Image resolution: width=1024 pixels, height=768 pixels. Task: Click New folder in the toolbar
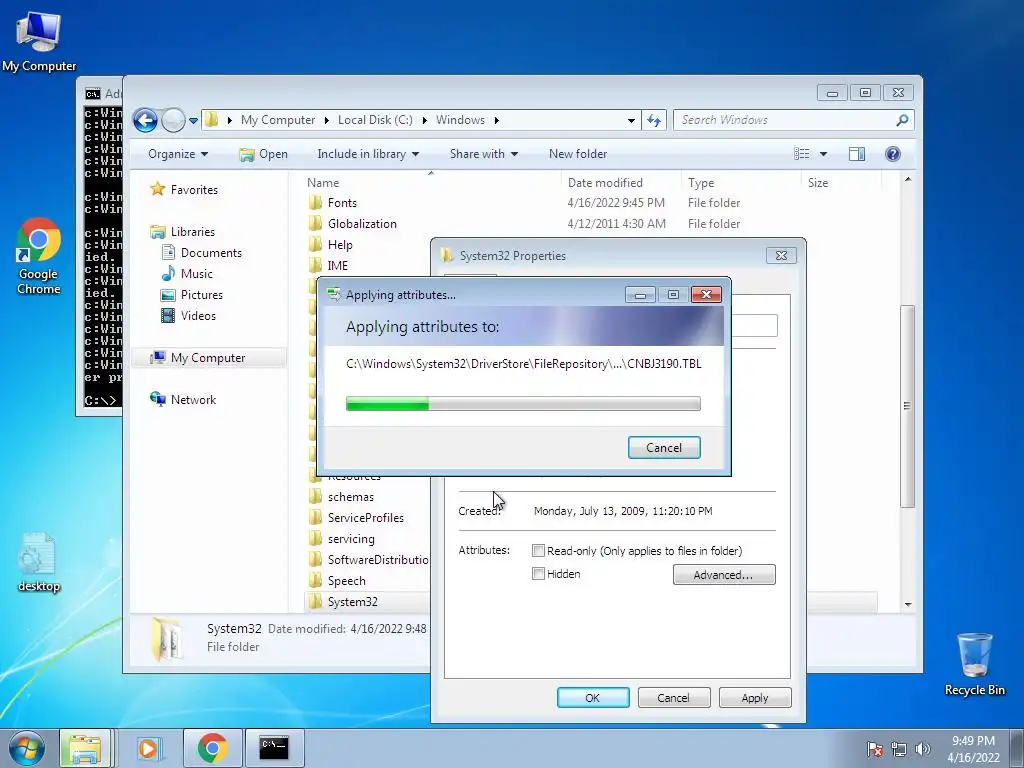[578, 154]
